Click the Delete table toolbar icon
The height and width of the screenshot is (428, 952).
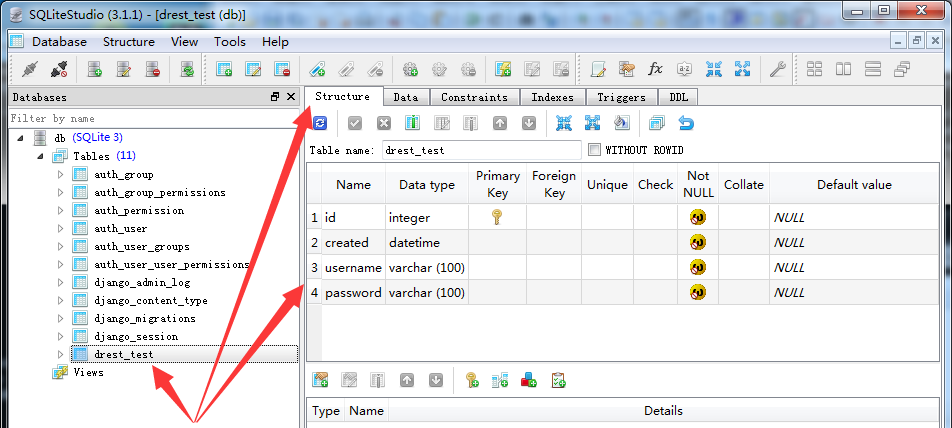(282, 69)
